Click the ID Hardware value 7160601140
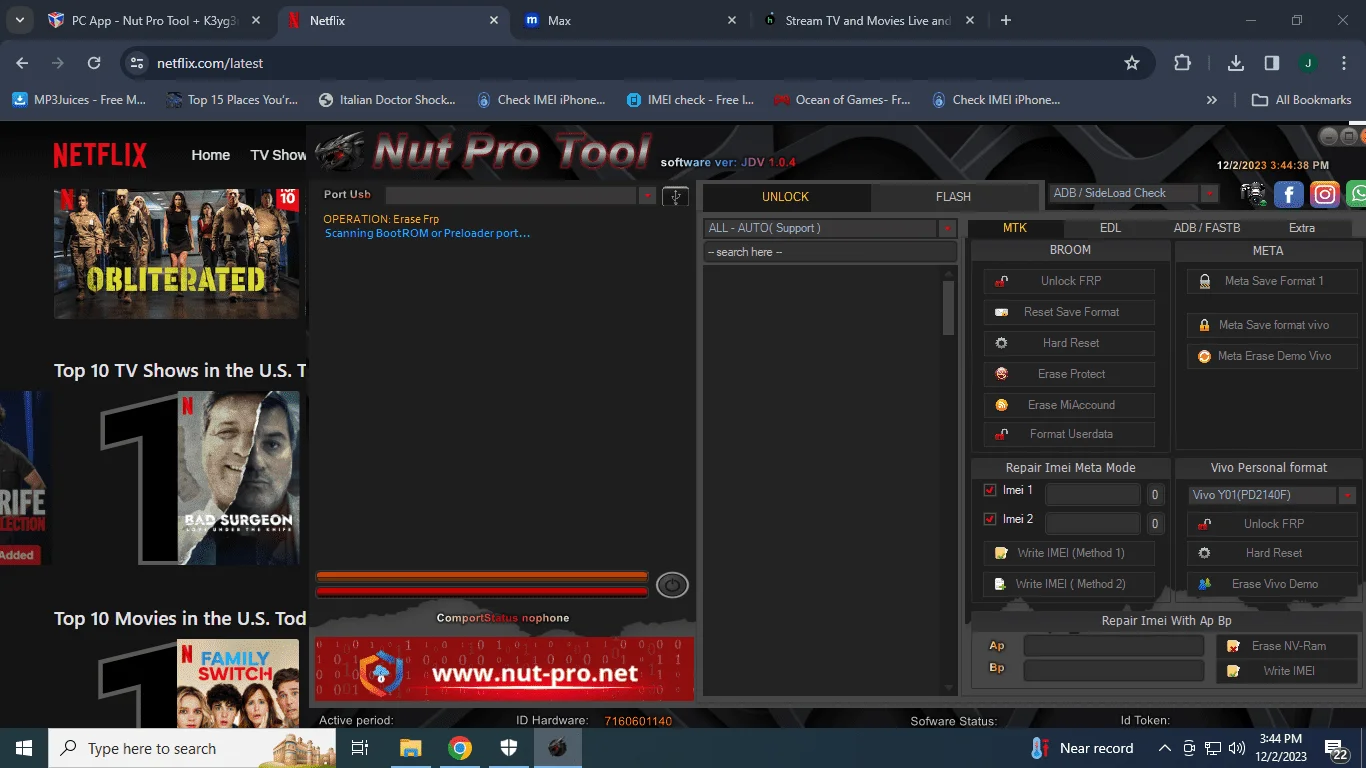 pos(638,721)
